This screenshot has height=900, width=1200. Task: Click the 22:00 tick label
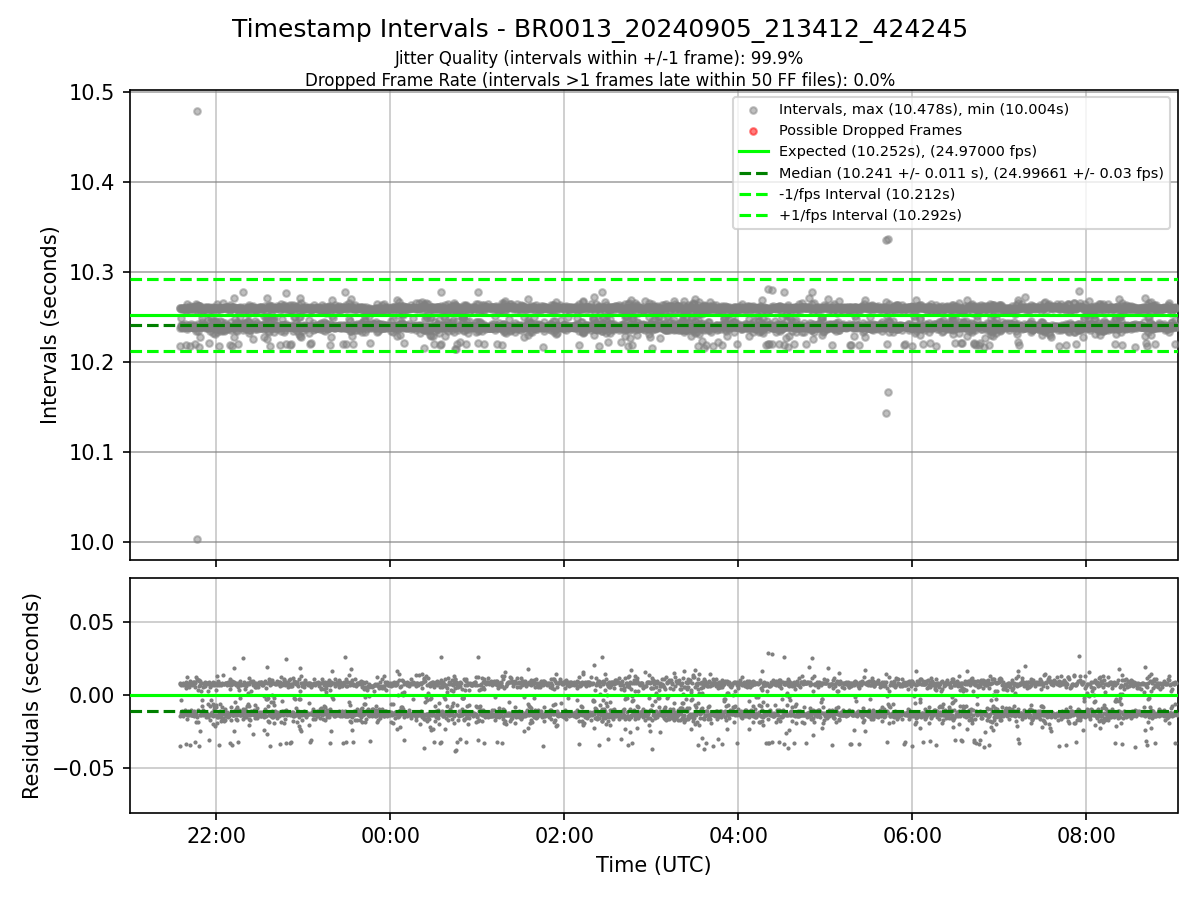pyautogui.click(x=216, y=836)
